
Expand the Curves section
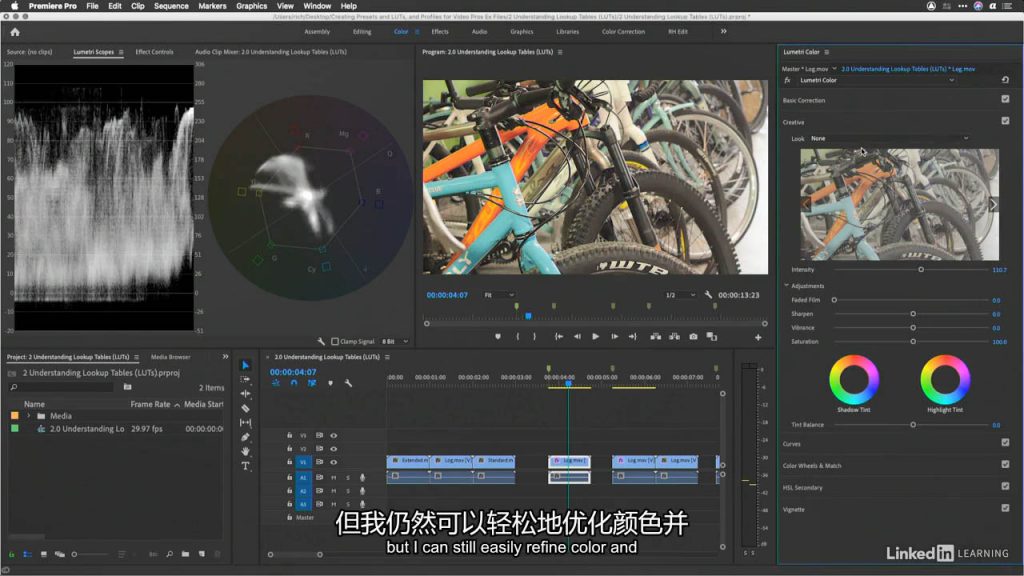click(792, 444)
